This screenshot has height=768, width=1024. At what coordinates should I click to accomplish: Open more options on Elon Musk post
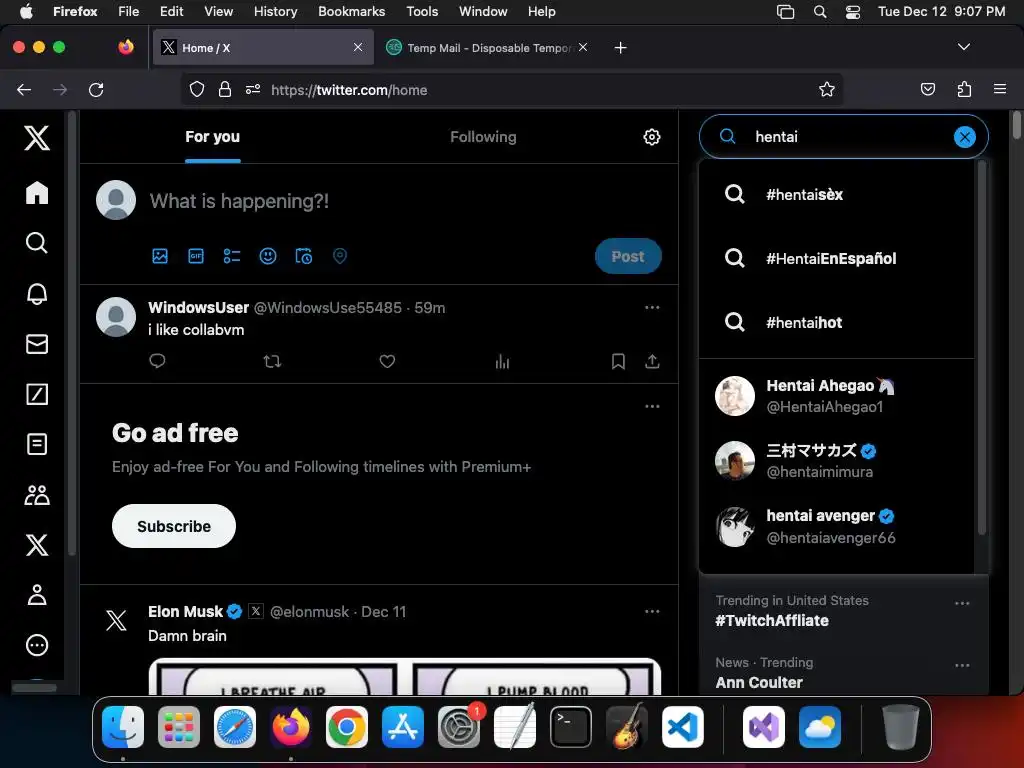(652, 611)
